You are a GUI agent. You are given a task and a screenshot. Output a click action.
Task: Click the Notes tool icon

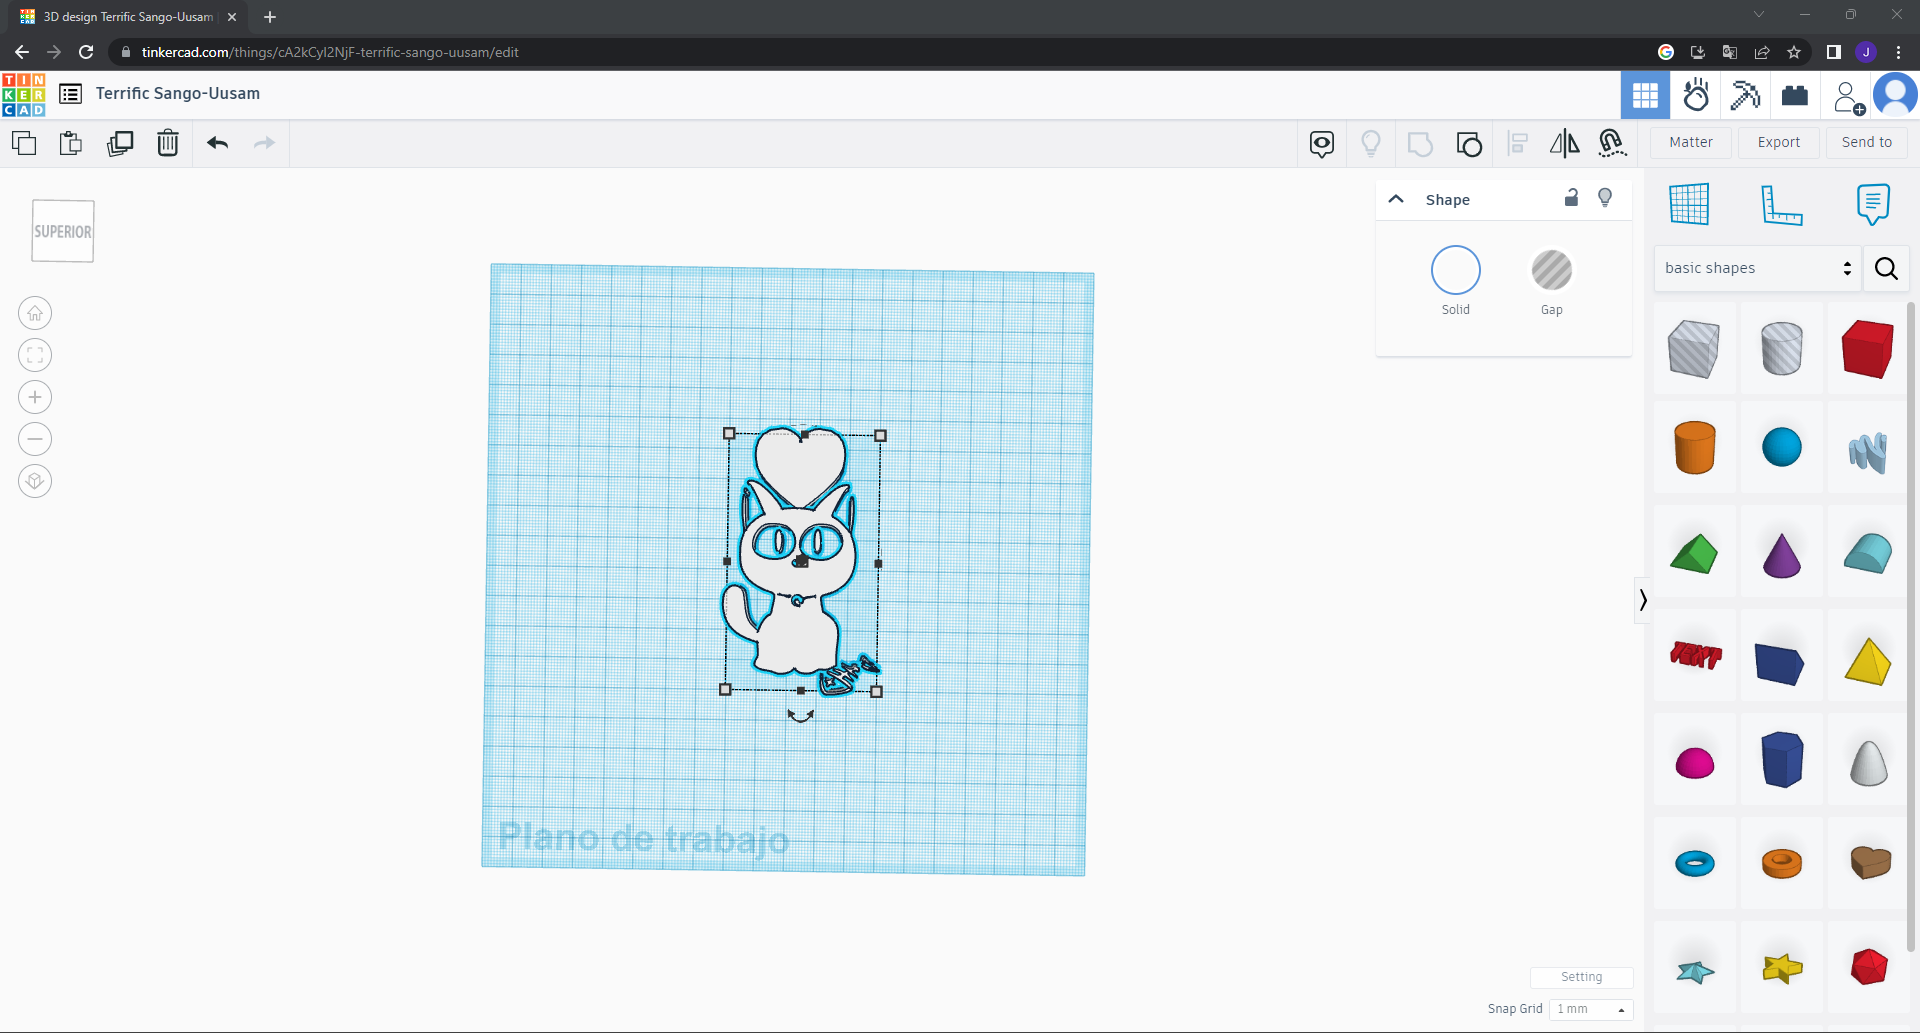pyautogui.click(x=1873, y=204)
